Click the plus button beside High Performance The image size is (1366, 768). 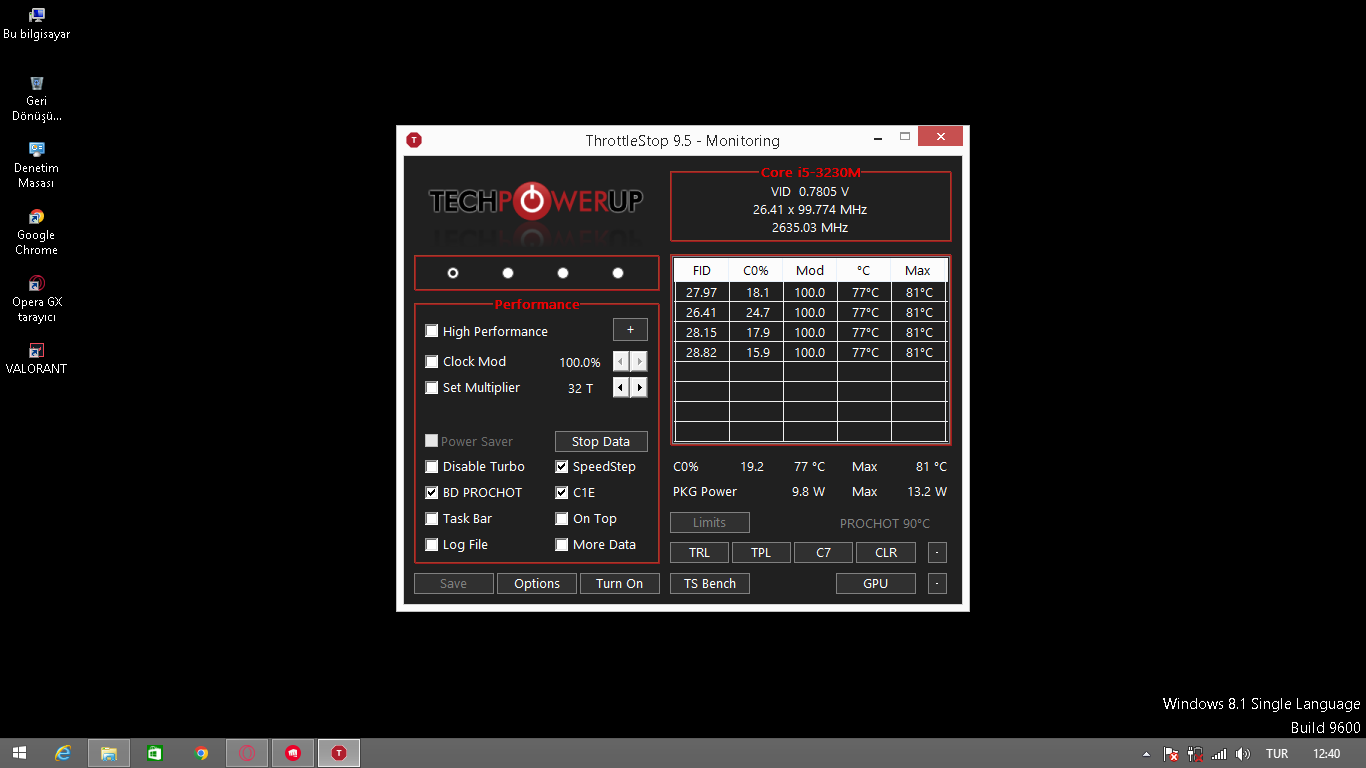coord(630,330)
